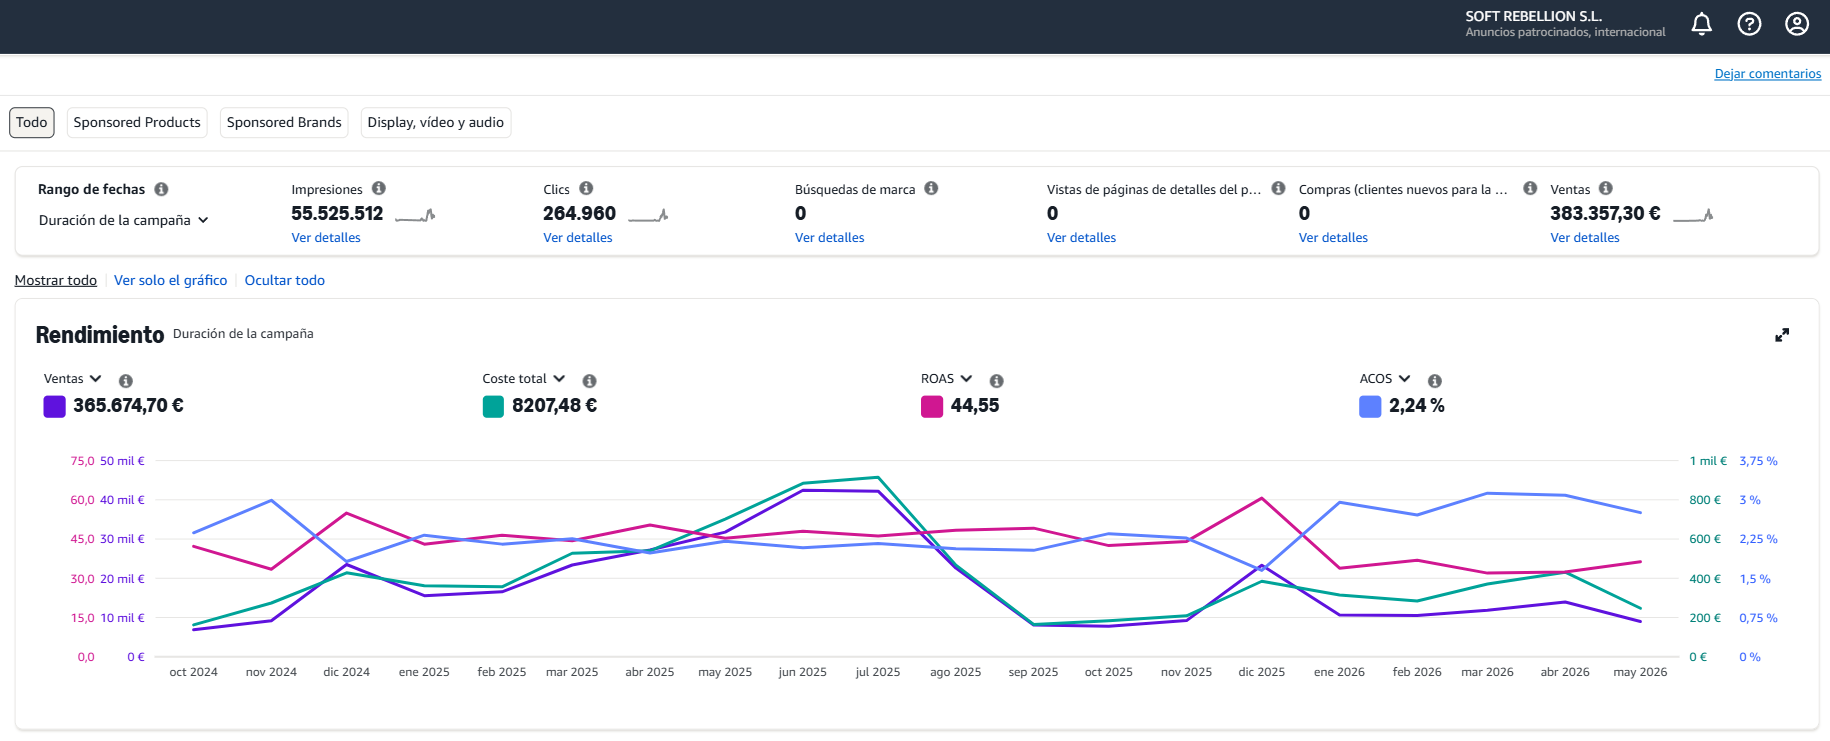Toggle the Sponsored Brands filter
The image size is (1830, 741).
pyautogui.click(x=284, y=122)
